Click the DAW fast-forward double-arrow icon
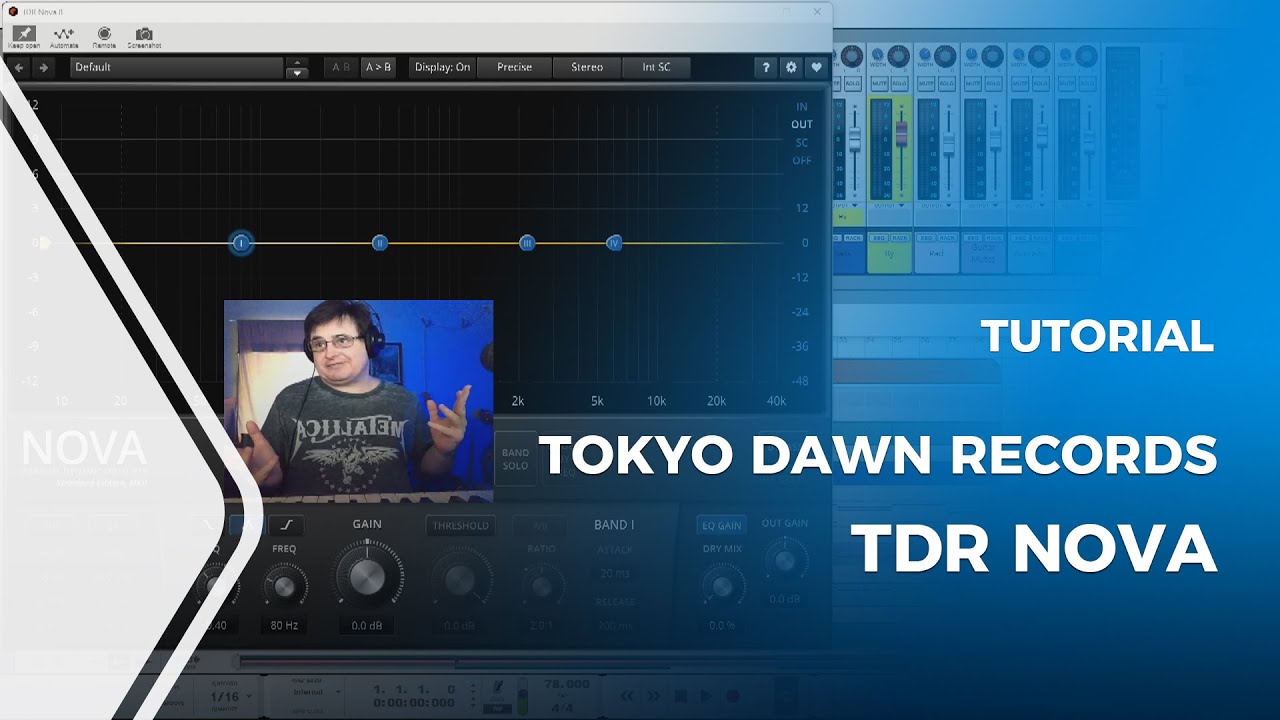Image resolution: width=1280 pixels, height=720 pixels. [654, 696]
